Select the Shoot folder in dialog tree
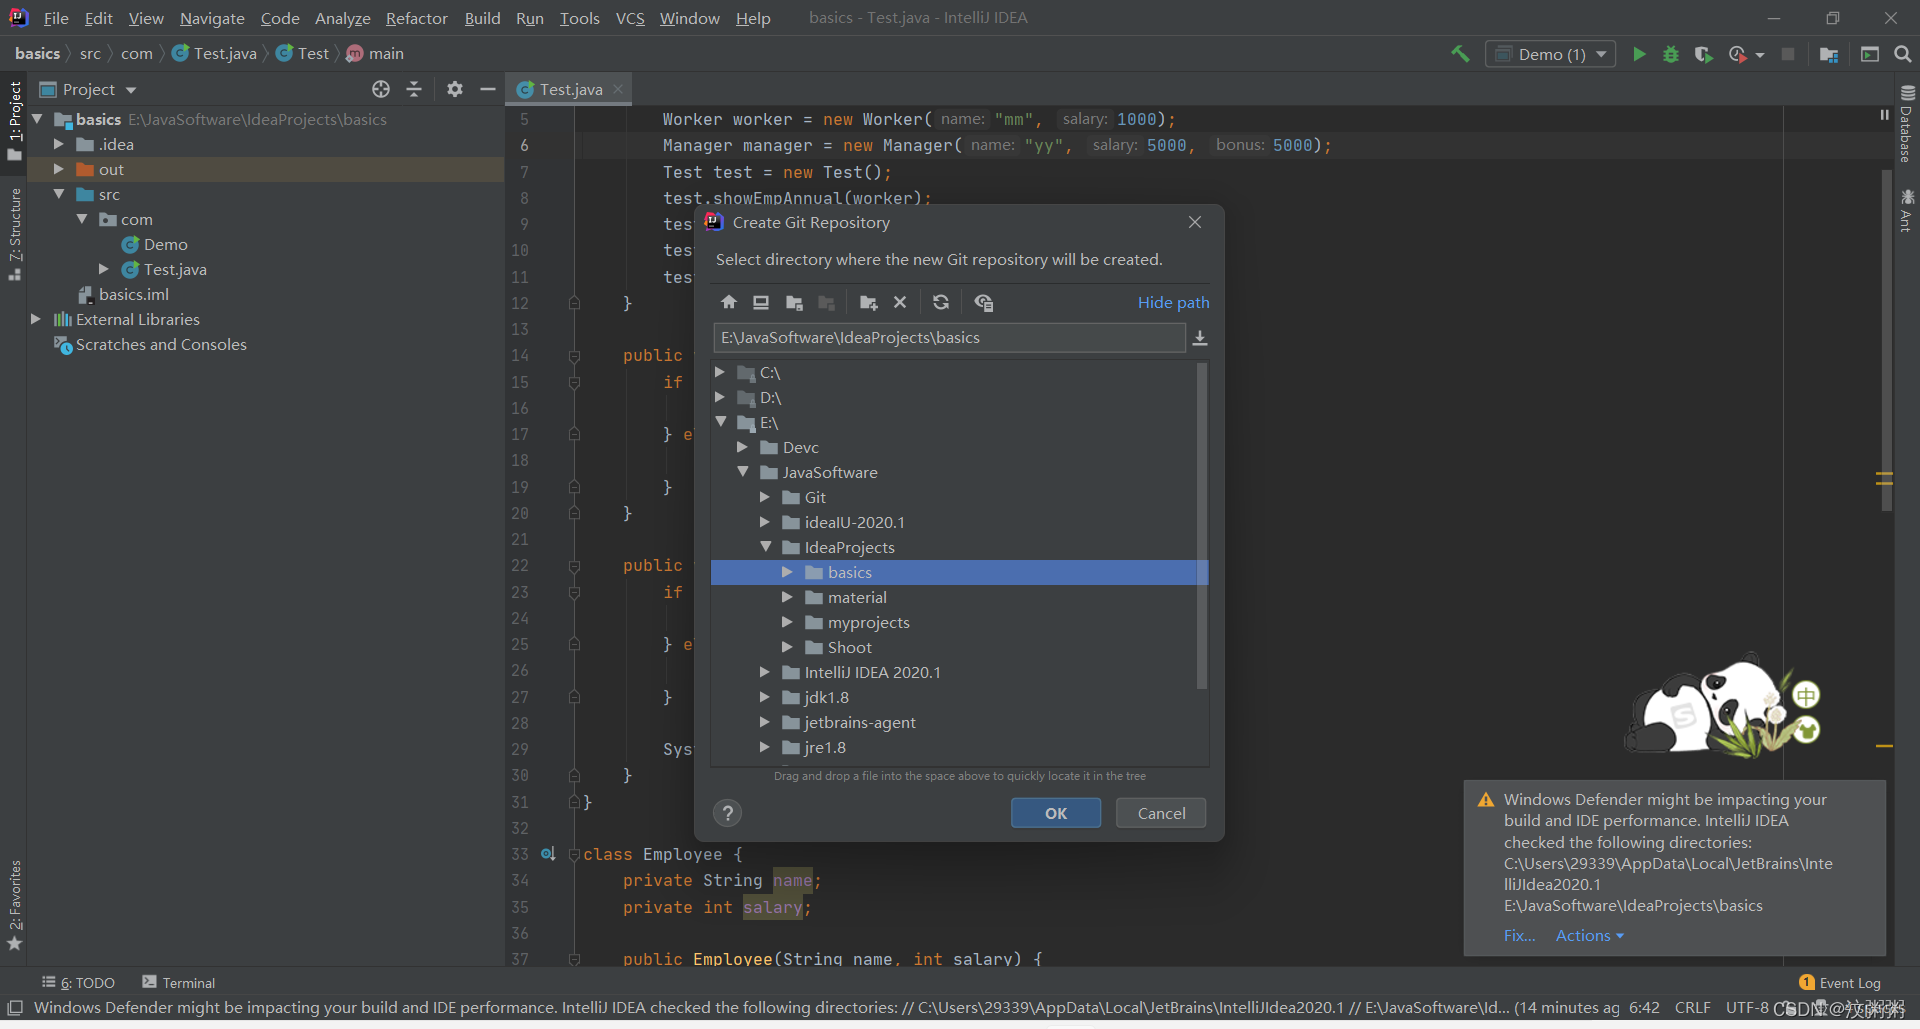Viewport: 1920px width, 1029px height. (x=849, y=647)
